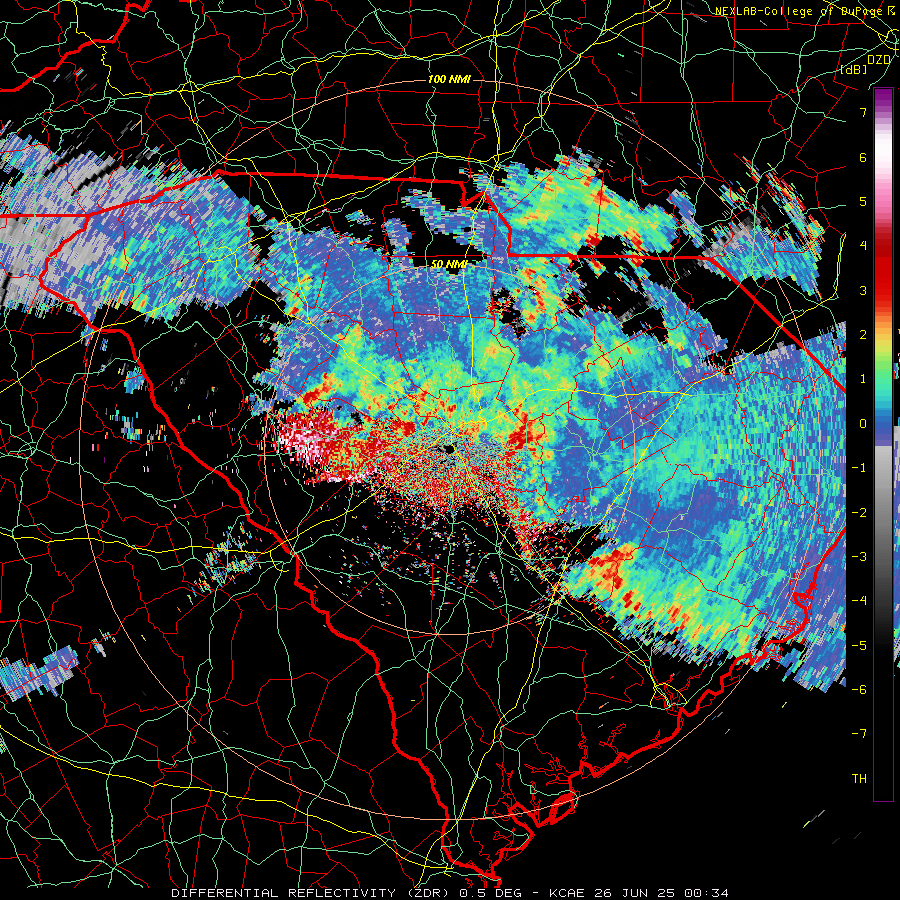Viewport: 900px width, 900px height.
Task: Click the 0 value on the ZDR color scale
Action: pyautogui.click(x=863, y=424)
